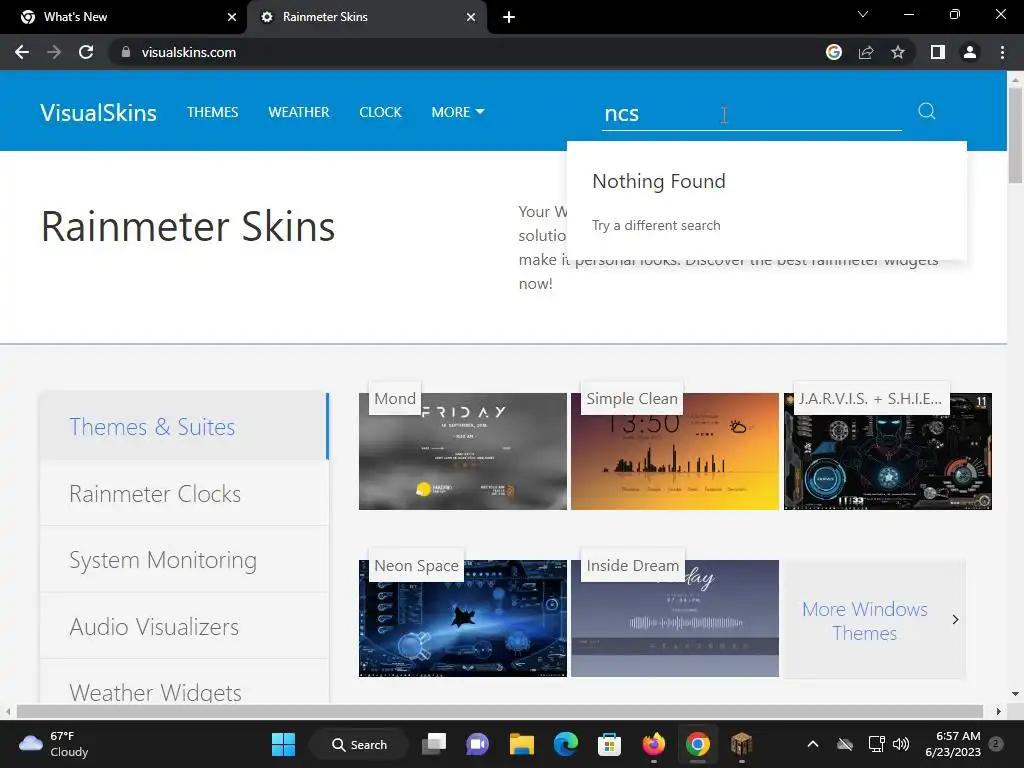Open the THEMES nav item

click(x=212, y=112)
